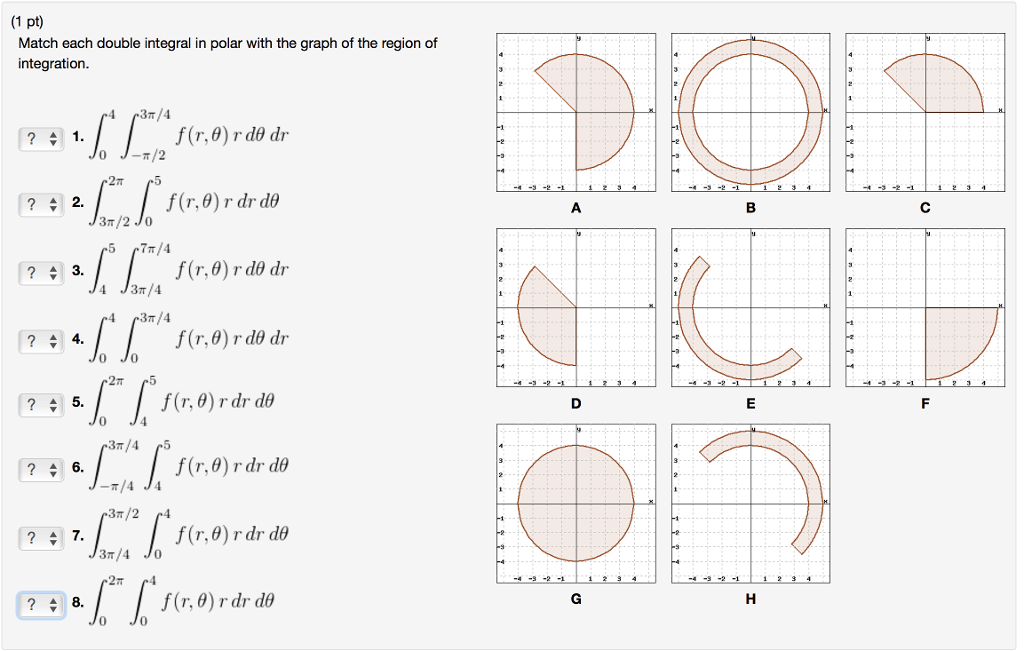
Task: Click the label A under the first graph
Action: click(575, 209)
